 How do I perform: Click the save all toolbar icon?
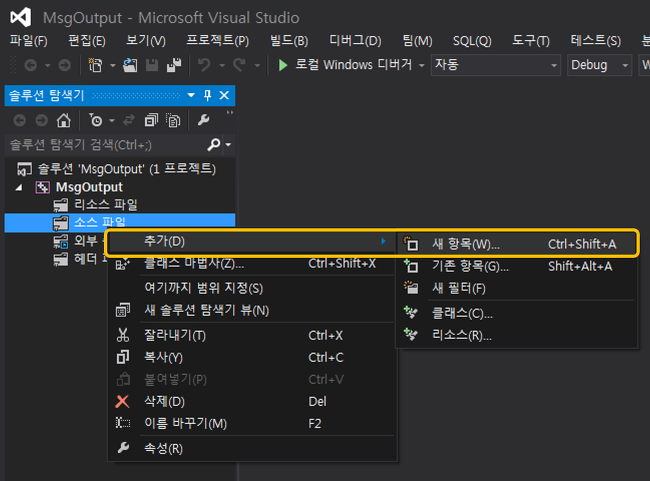174,65
